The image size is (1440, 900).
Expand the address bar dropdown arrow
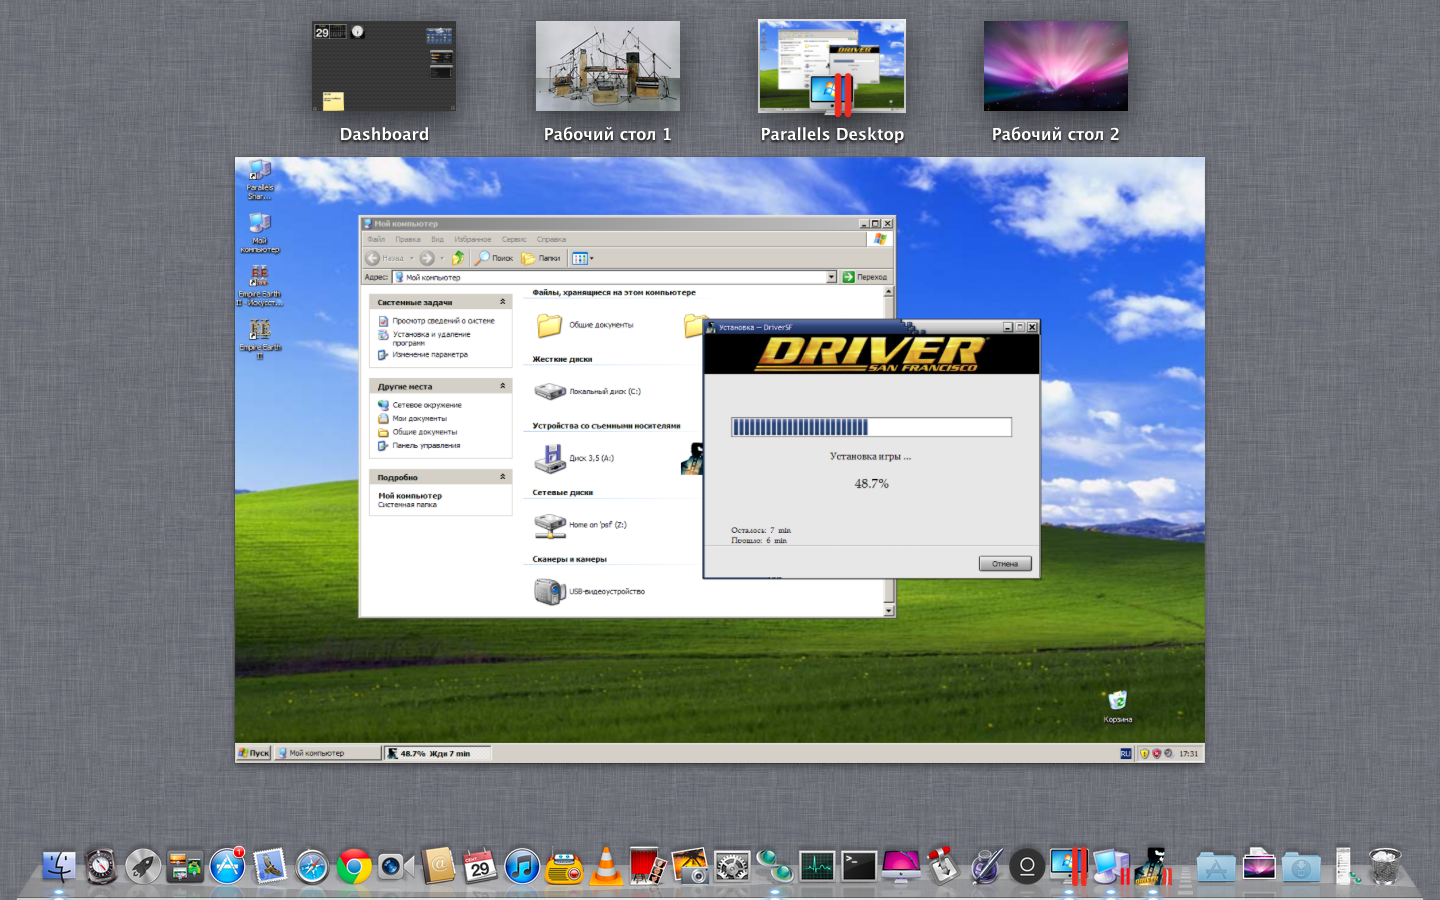coord(831,277)
